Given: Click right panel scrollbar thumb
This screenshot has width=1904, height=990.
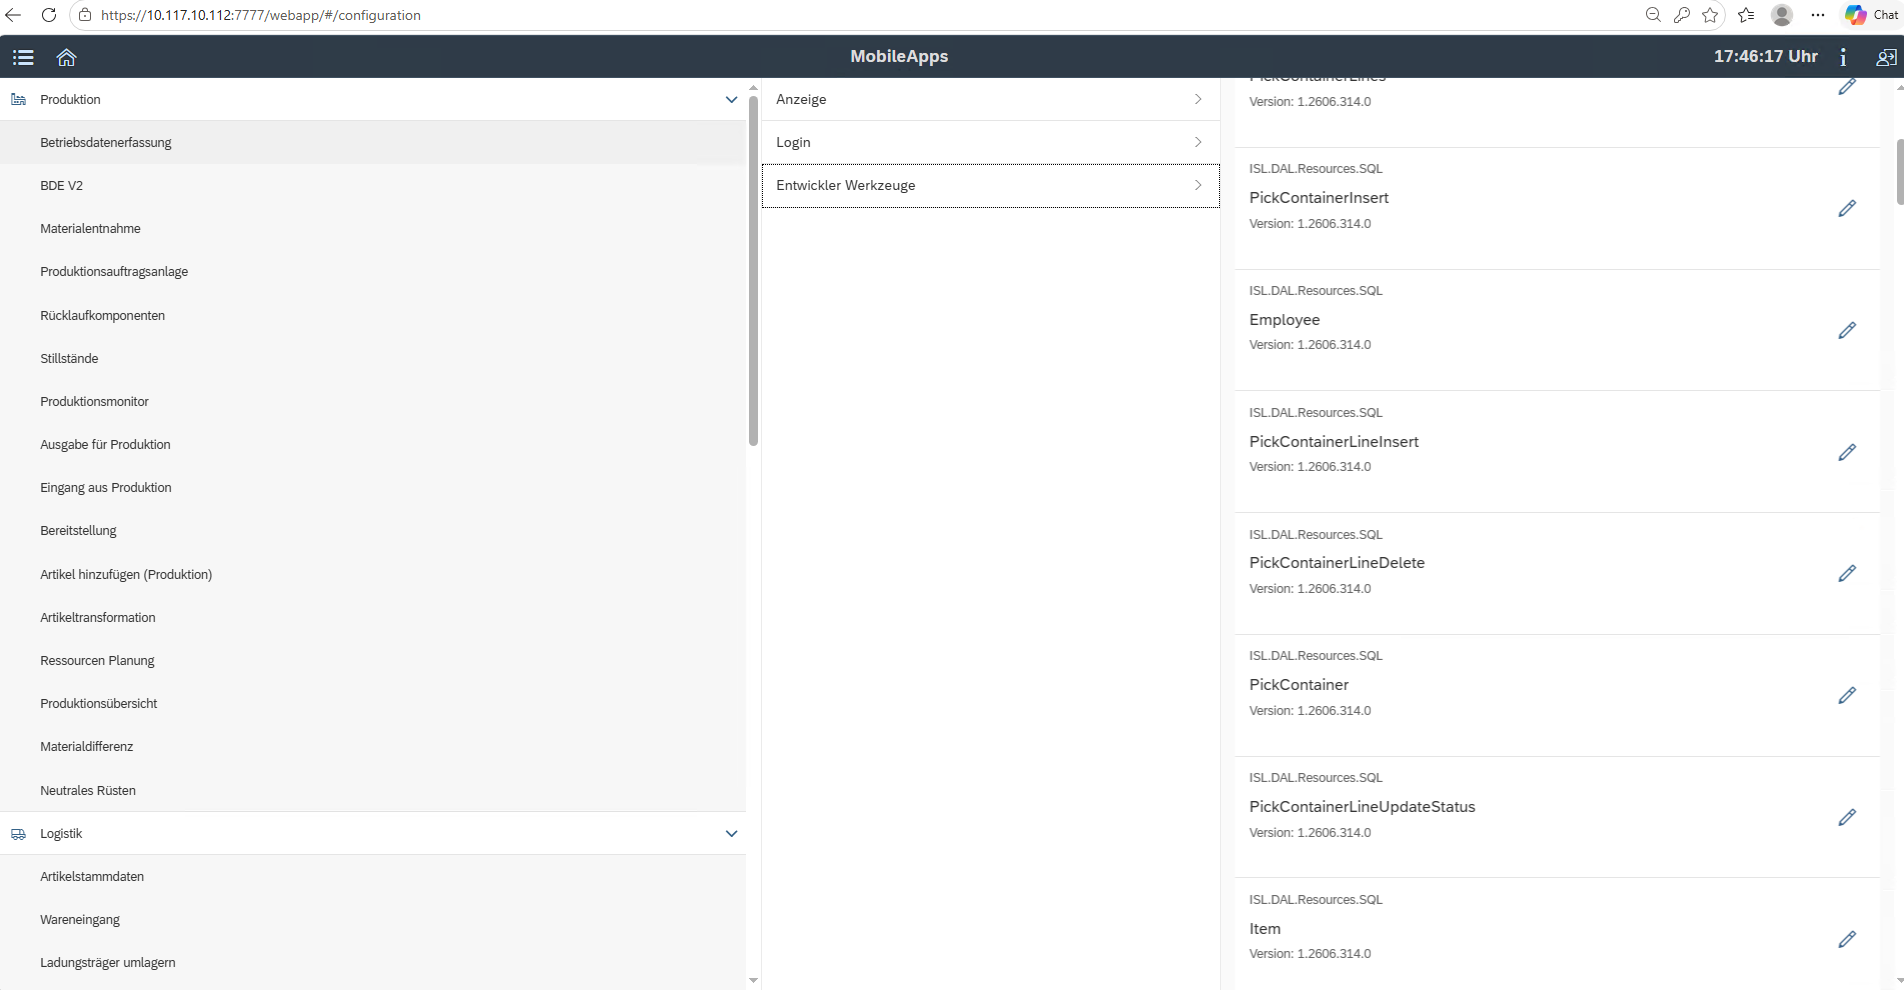Looking at the screenshot, I should pos(1899,171).
